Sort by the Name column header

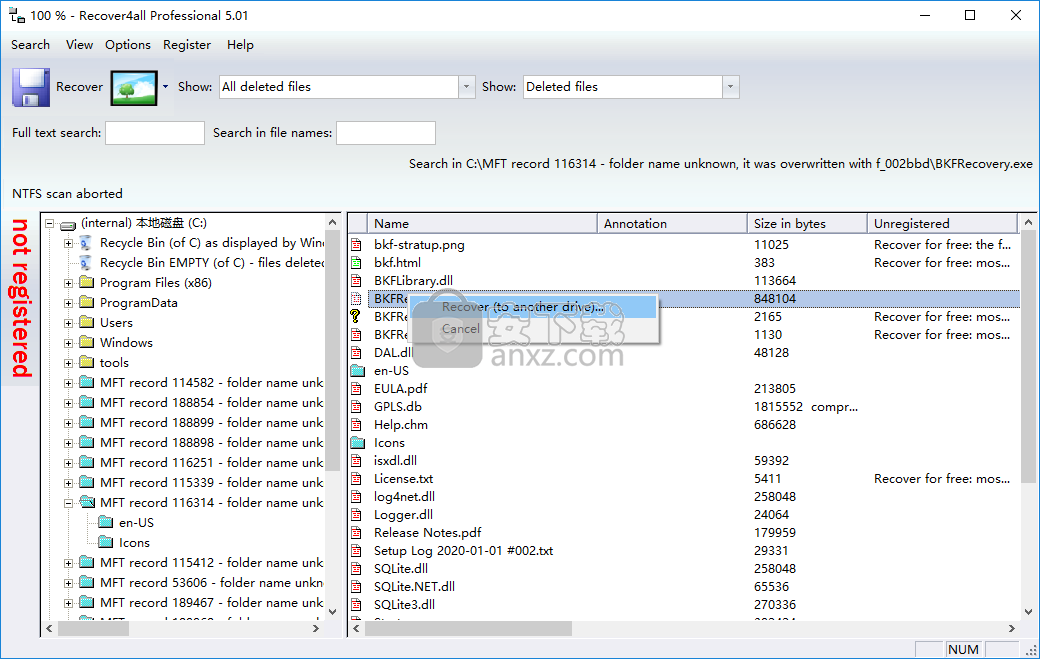(482, 223)
